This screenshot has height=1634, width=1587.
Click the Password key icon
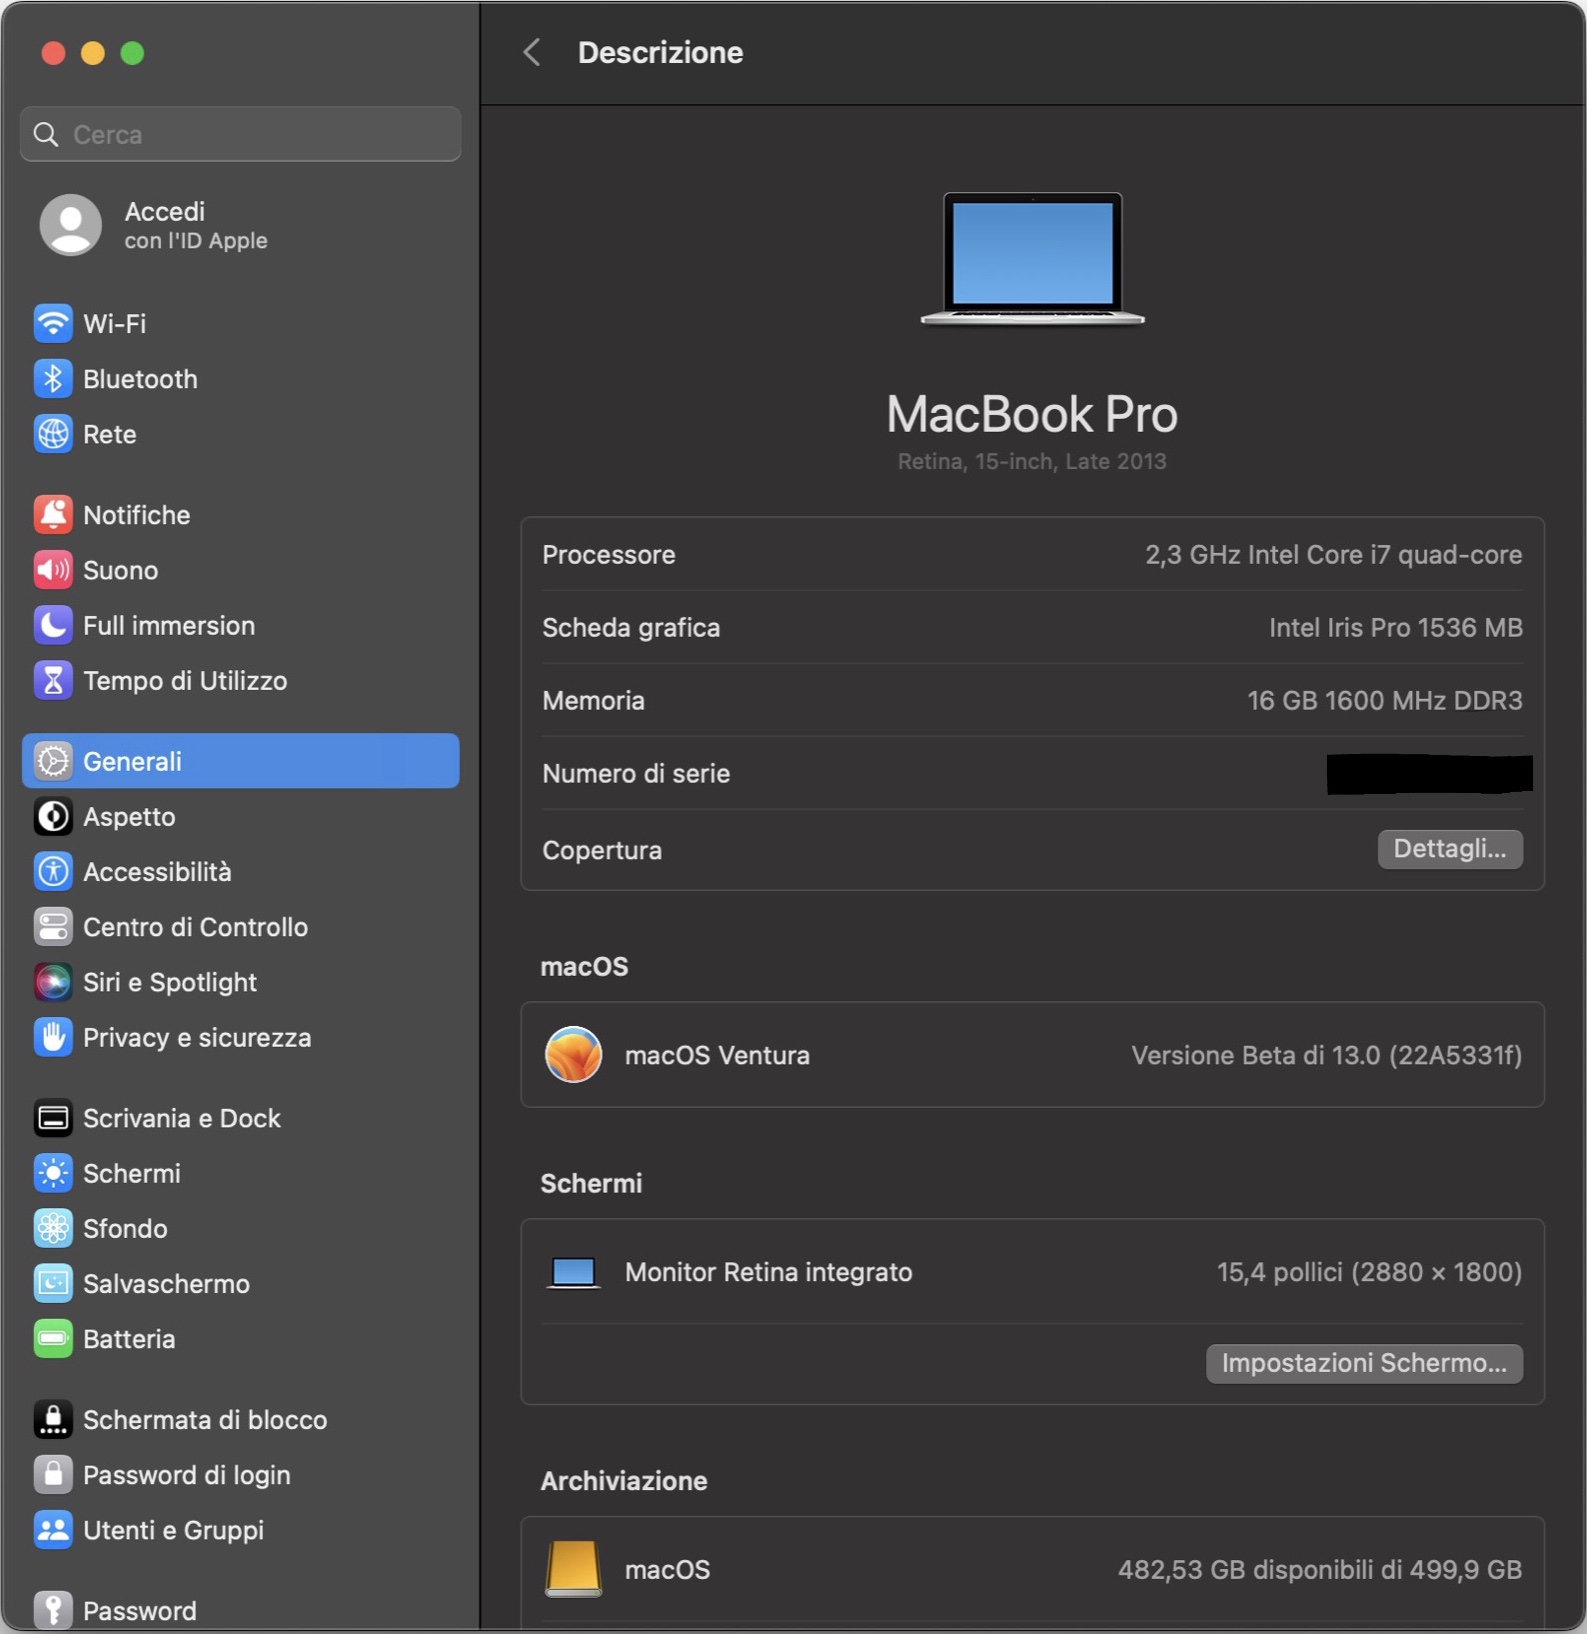click(x=53, y=1610)
